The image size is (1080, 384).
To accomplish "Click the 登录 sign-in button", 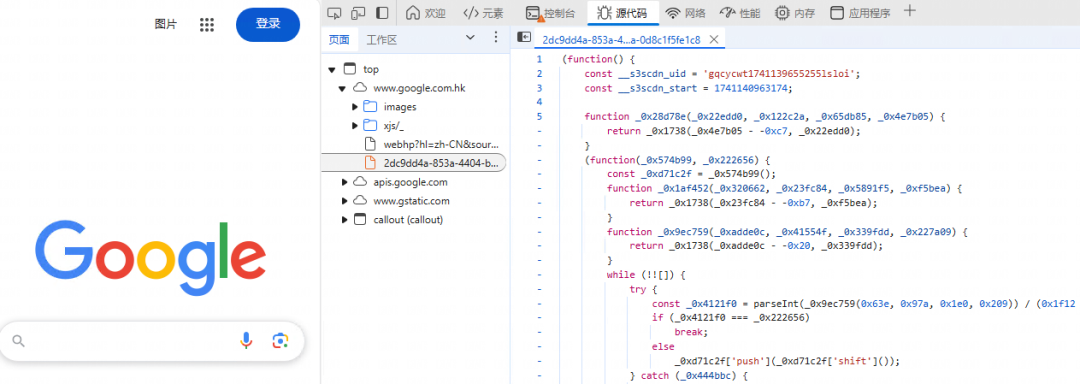I will tap(268, 24).
